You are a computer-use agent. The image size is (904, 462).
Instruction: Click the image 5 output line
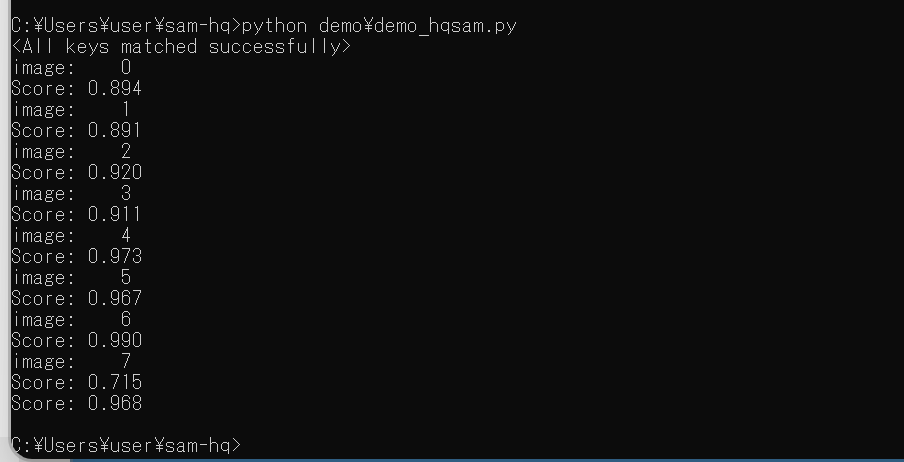point(71,277)
